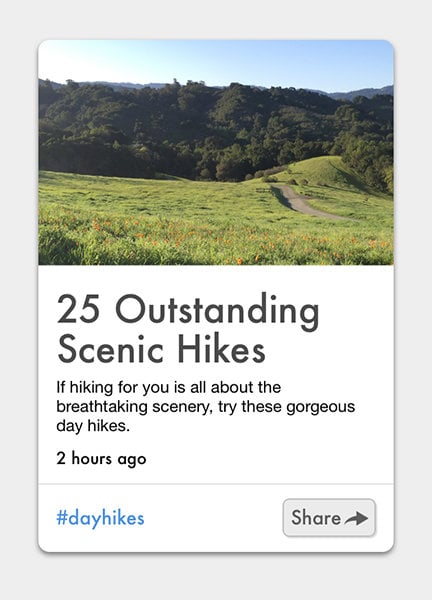Click empty footer space between hashtag and Share
The height and width of the screenshot is (600, 432).
214,518
